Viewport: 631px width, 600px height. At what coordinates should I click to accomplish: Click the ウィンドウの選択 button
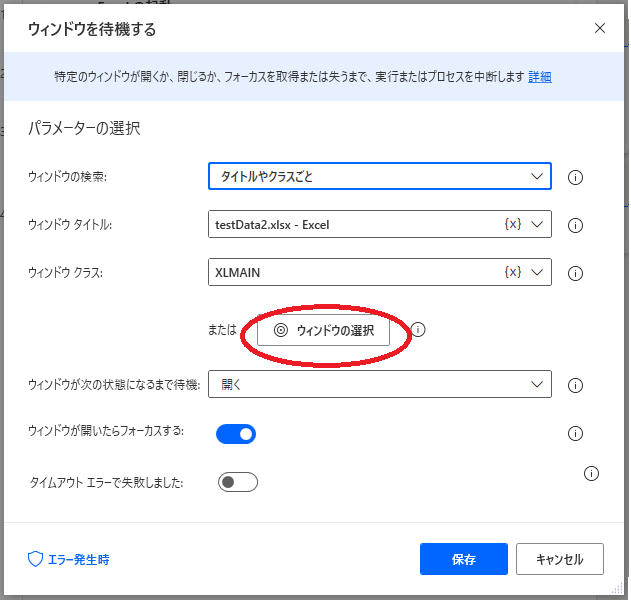pos(323,331)
